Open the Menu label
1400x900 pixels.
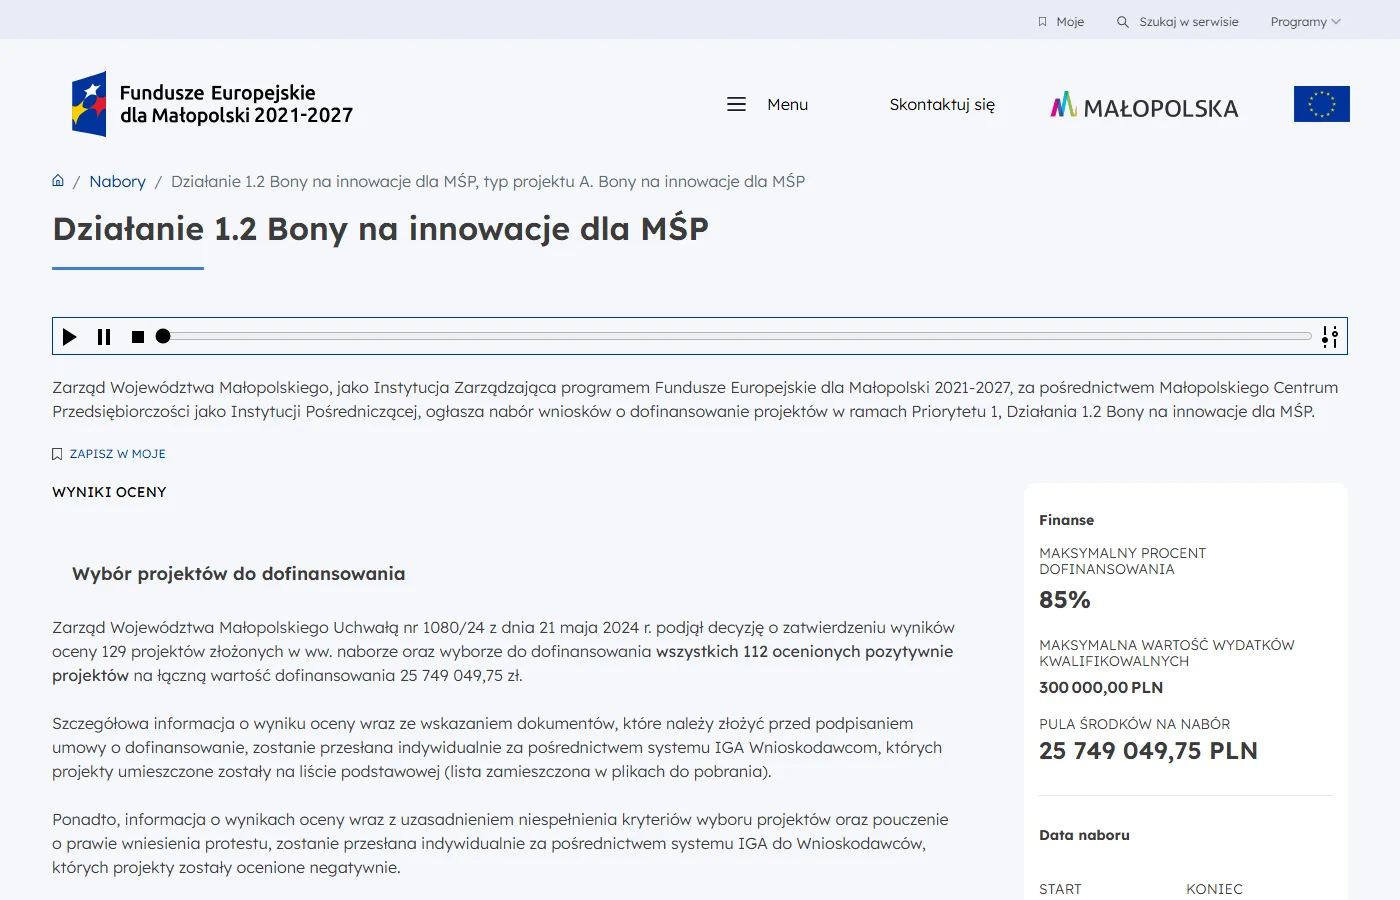(788, 104)
